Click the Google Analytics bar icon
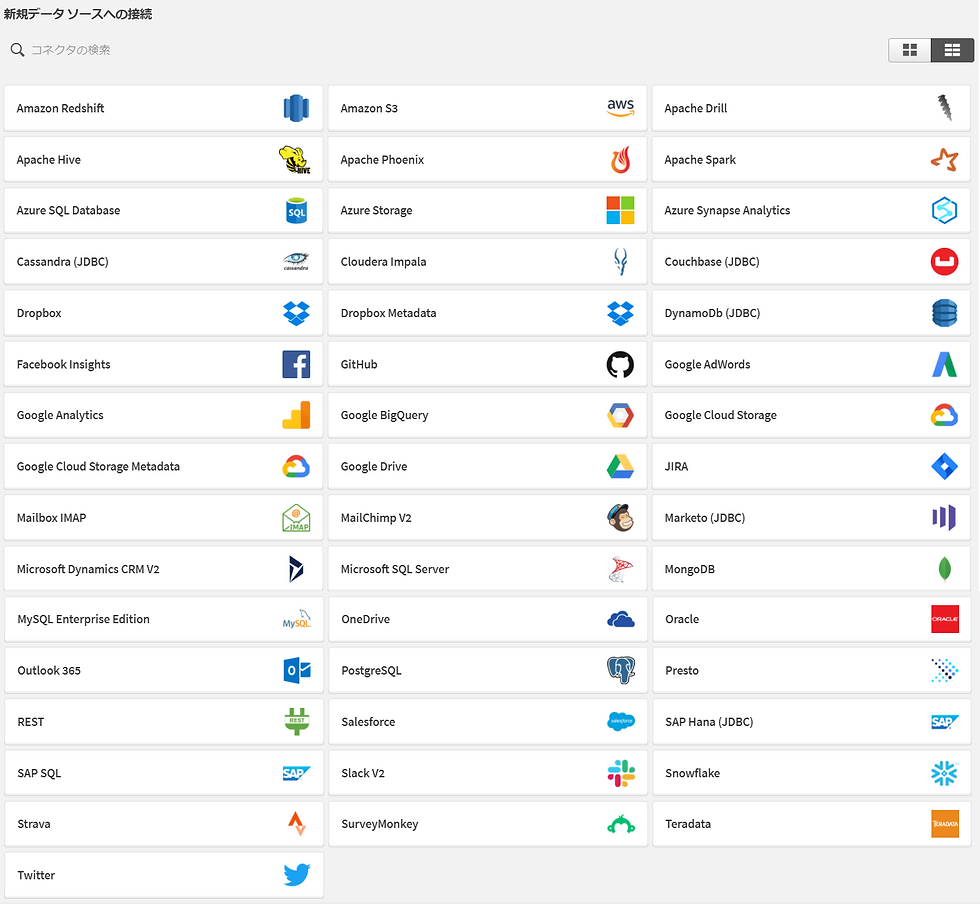The width and height of the screenshot is (980, 905). point(296,415)
